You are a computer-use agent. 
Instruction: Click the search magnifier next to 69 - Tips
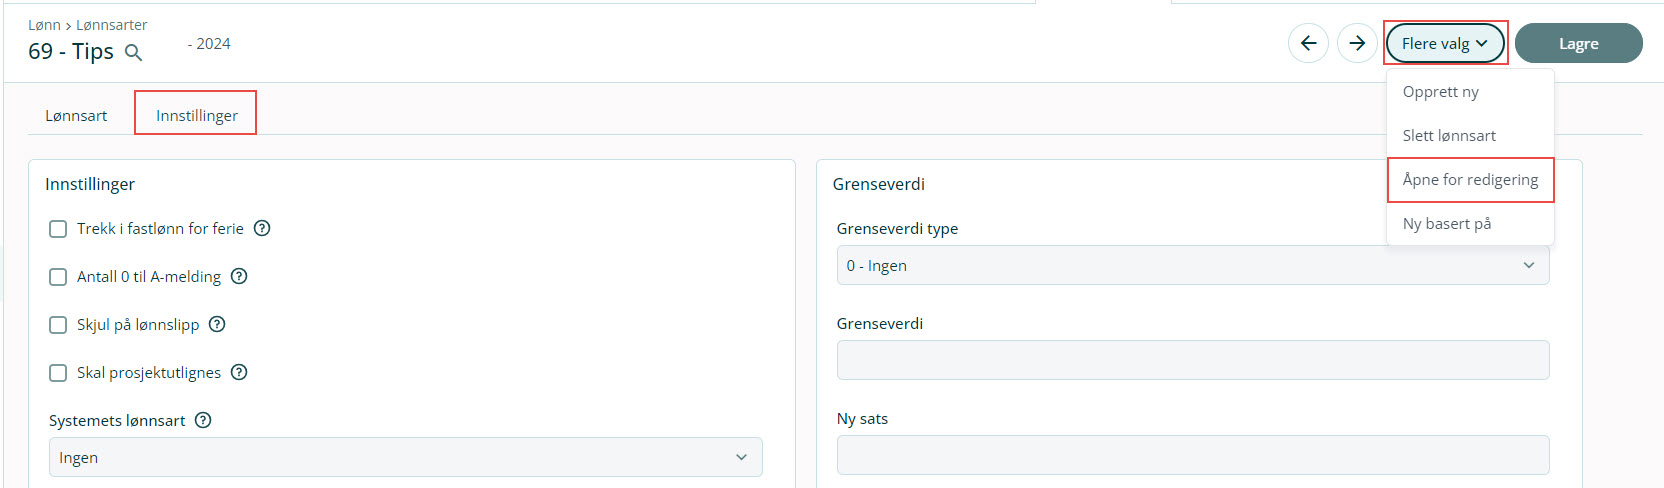pyautogui.click(x=133, y=53)
